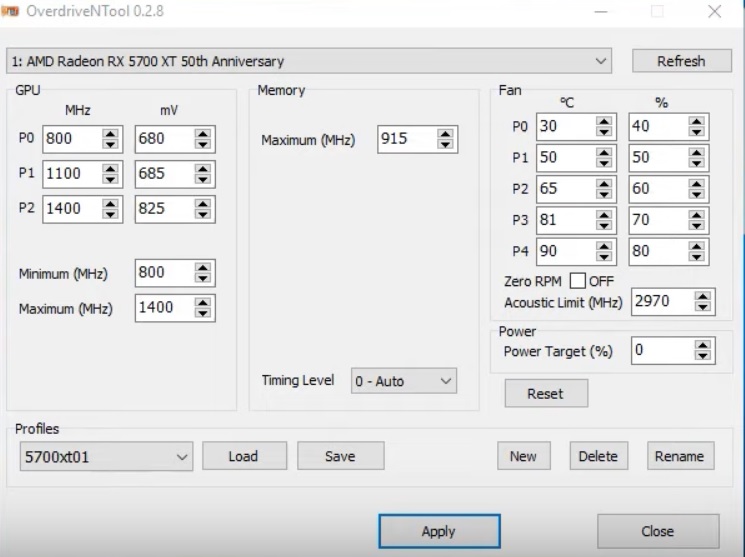Delete the selected profile

click(599, 456)
